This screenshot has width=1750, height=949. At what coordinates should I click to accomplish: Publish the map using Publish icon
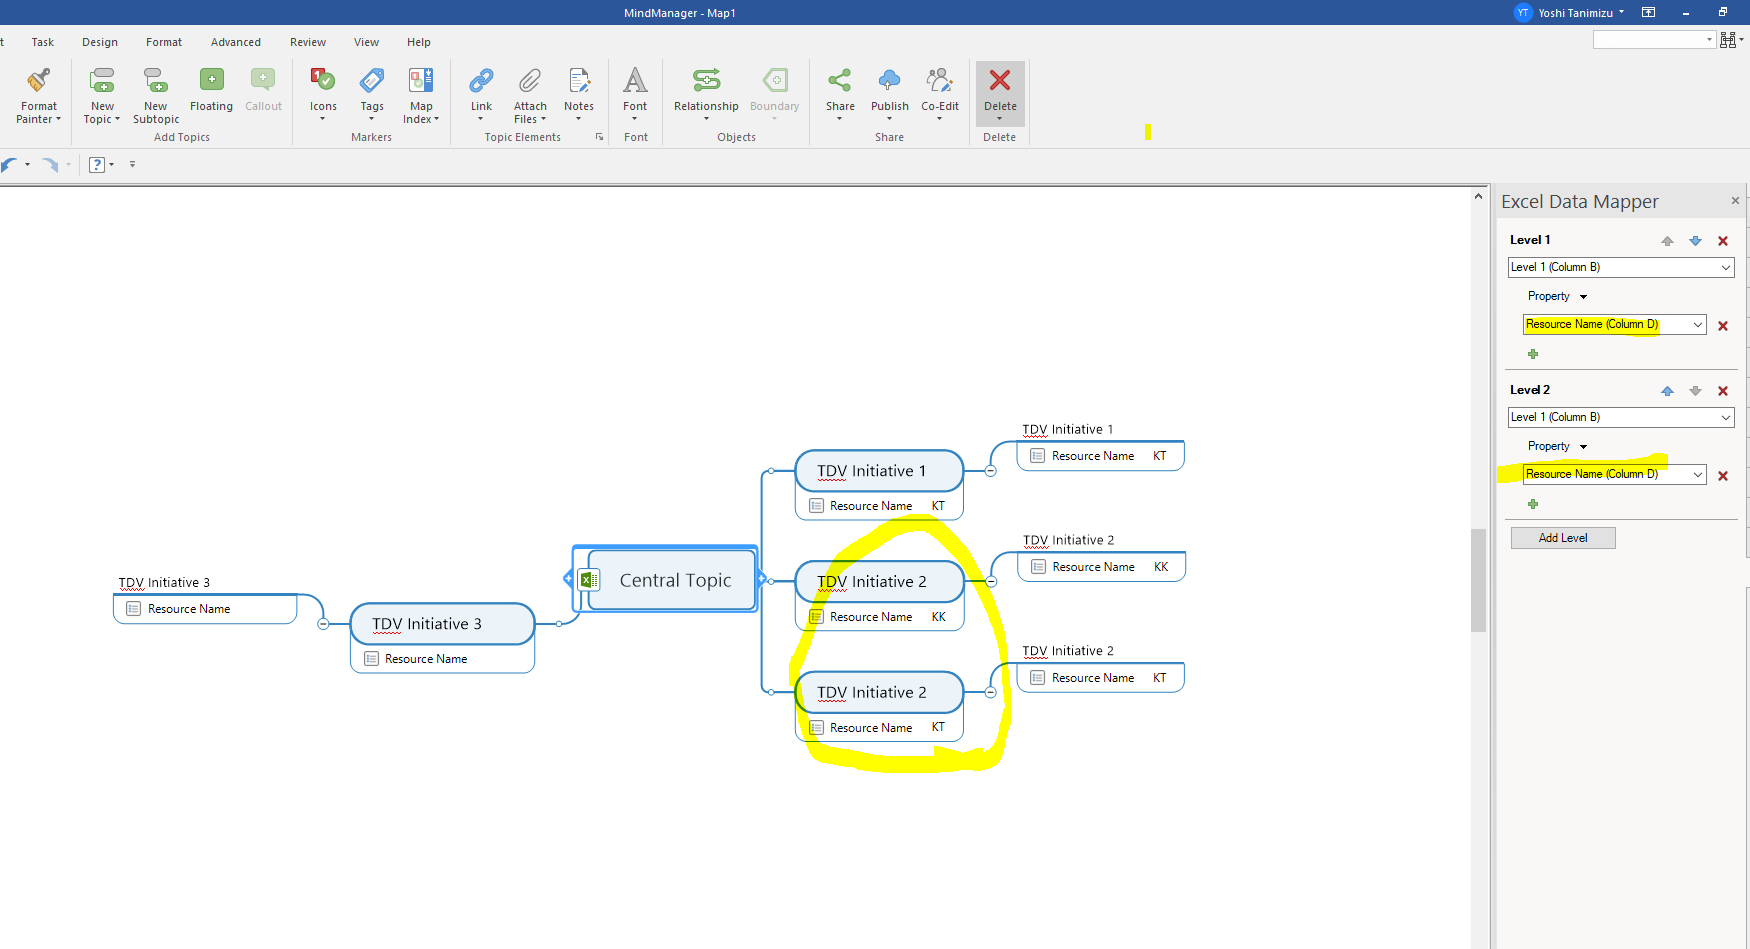pyautogui.click(x=889, y=81)
